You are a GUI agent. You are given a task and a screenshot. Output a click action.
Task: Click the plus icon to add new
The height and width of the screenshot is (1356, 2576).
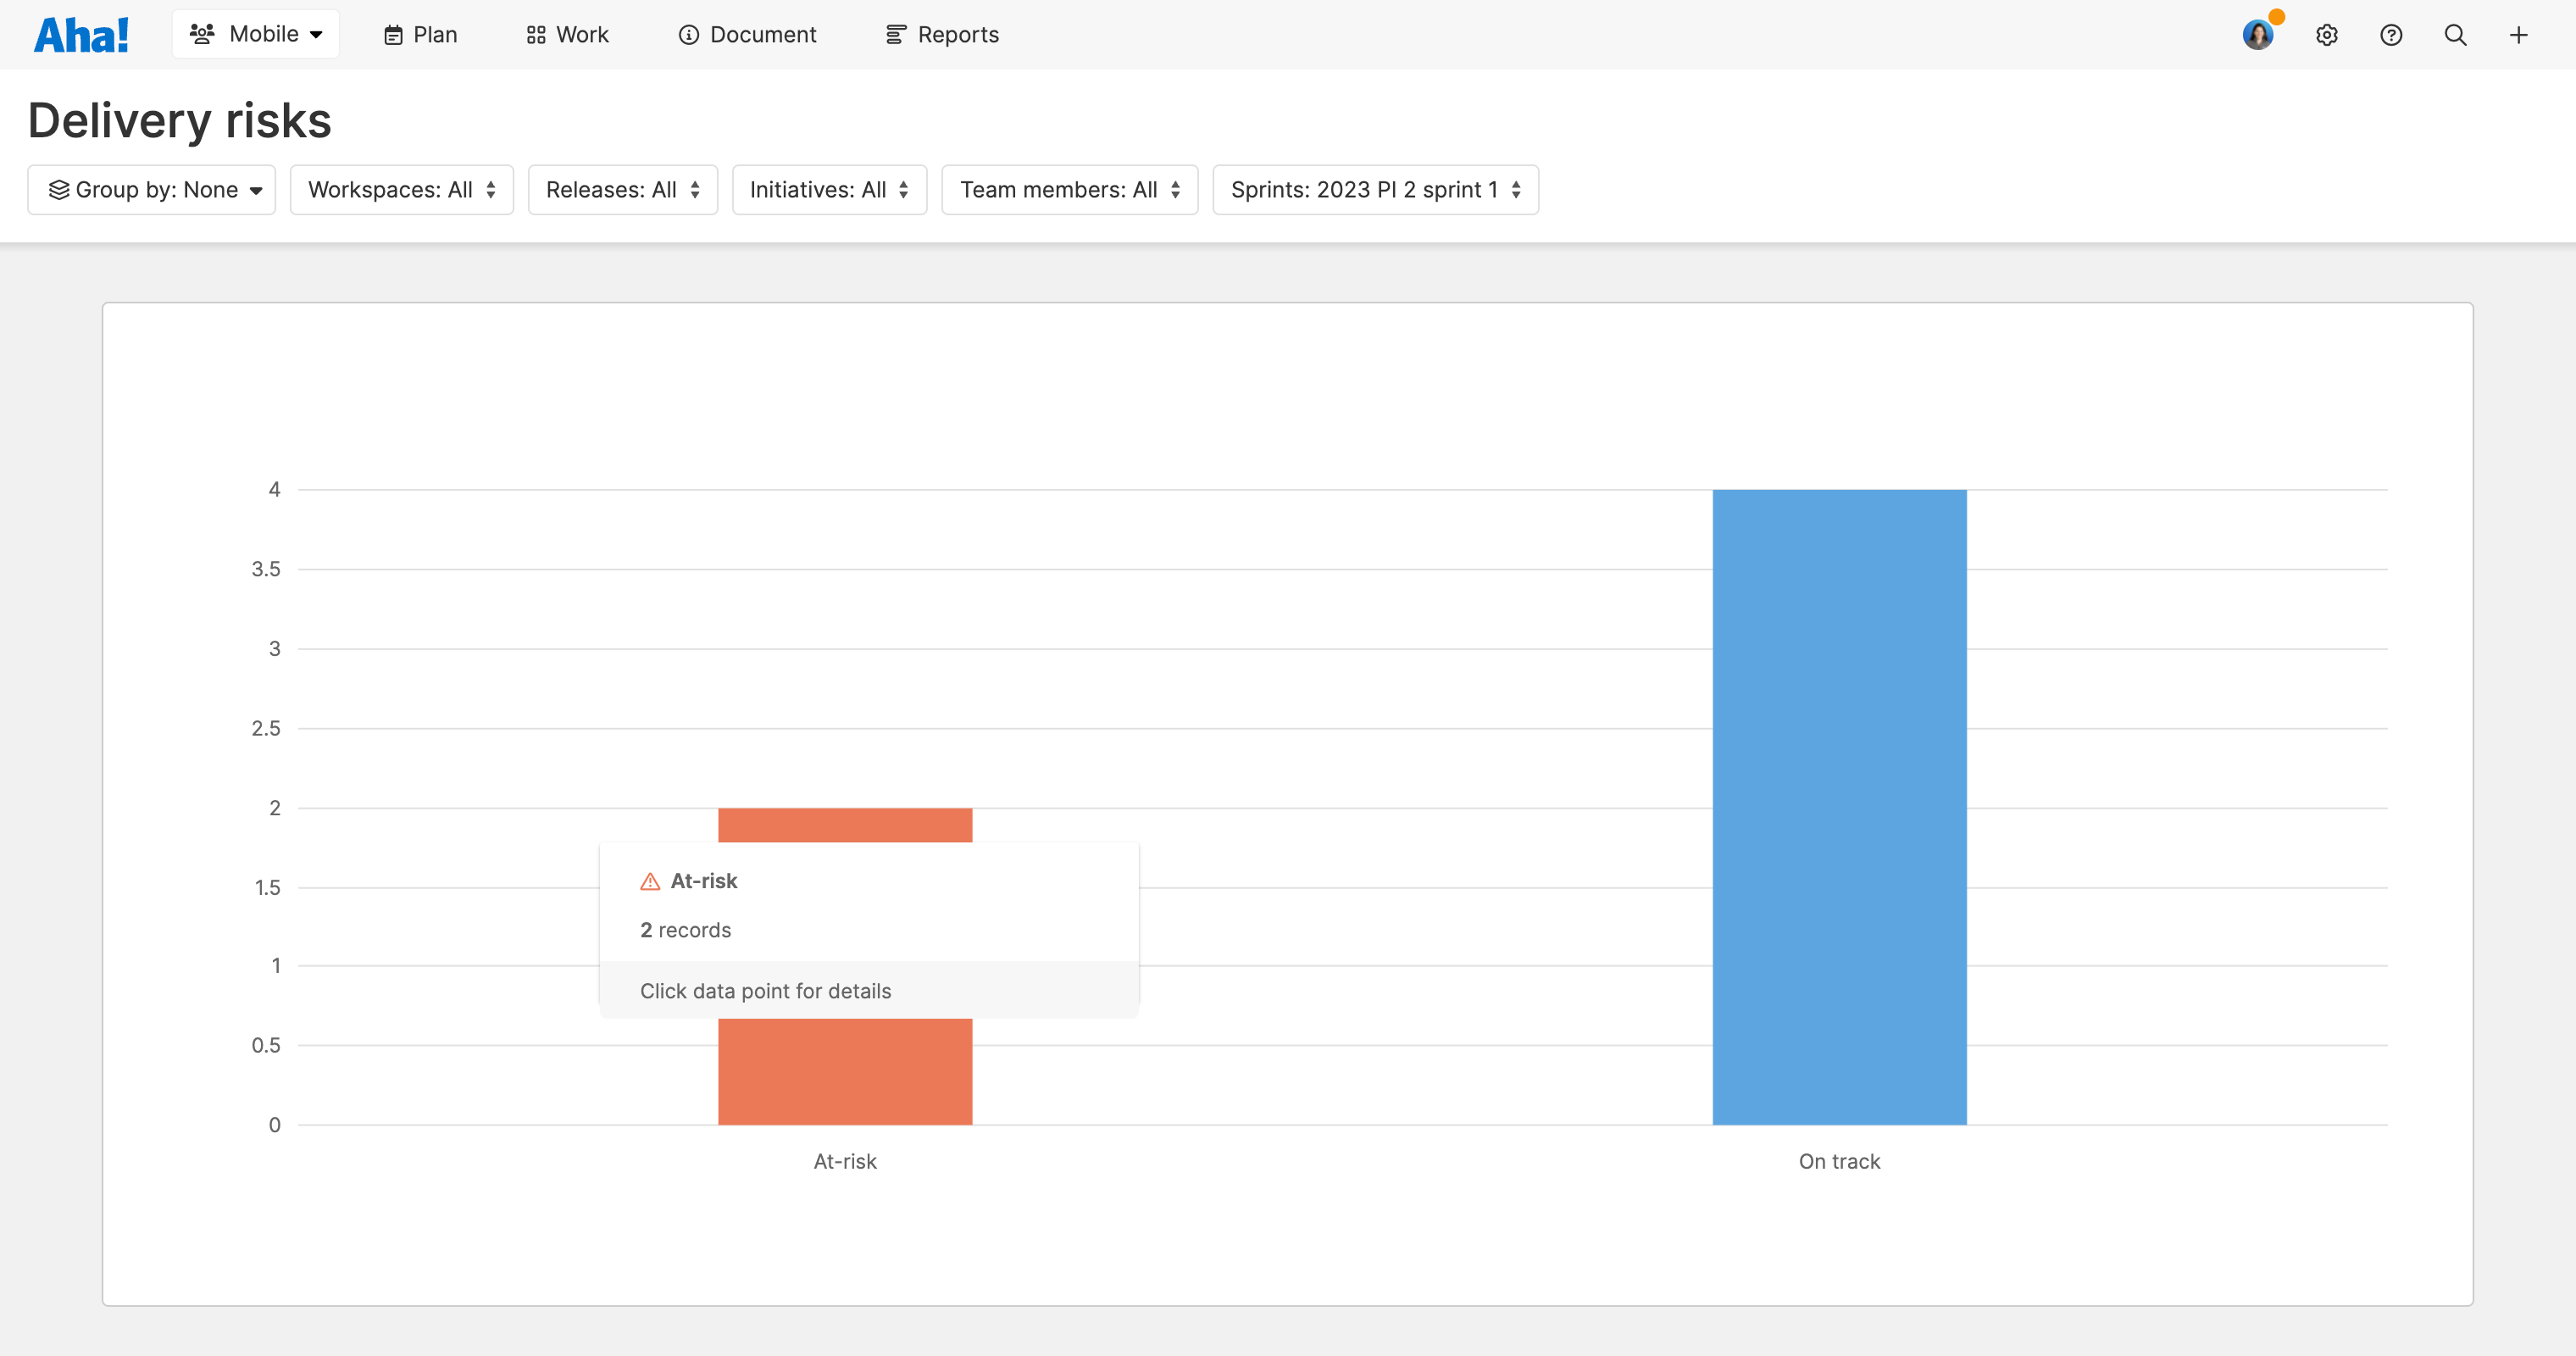[x=2519, y=34]
